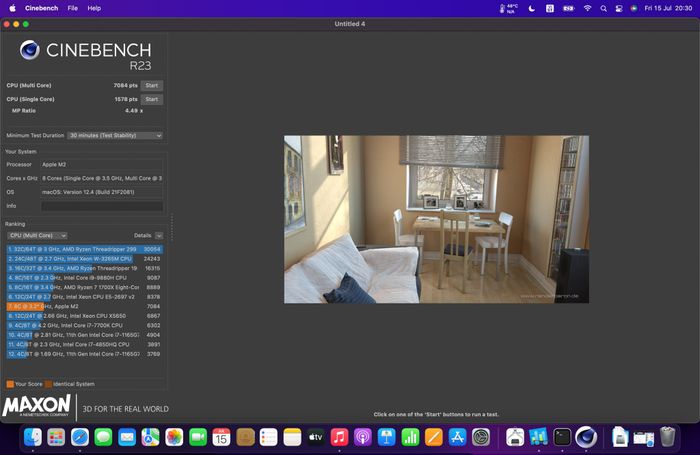
Task: Click the date and time in menu bar
Action: (x=668, y=8)
